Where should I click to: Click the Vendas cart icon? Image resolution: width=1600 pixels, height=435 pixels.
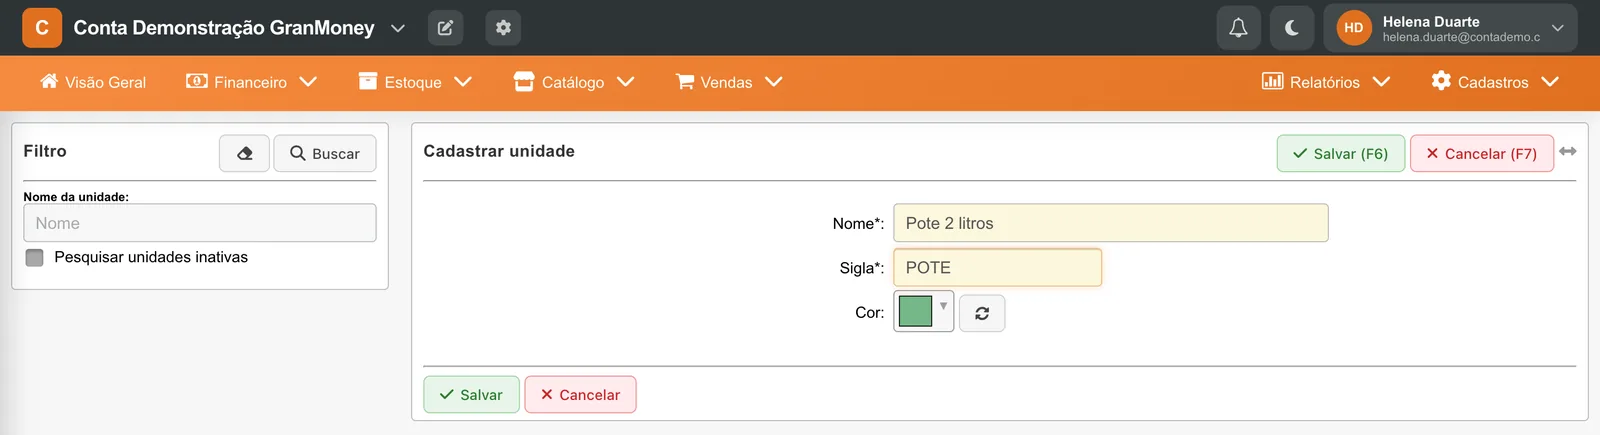pos(685,81)
